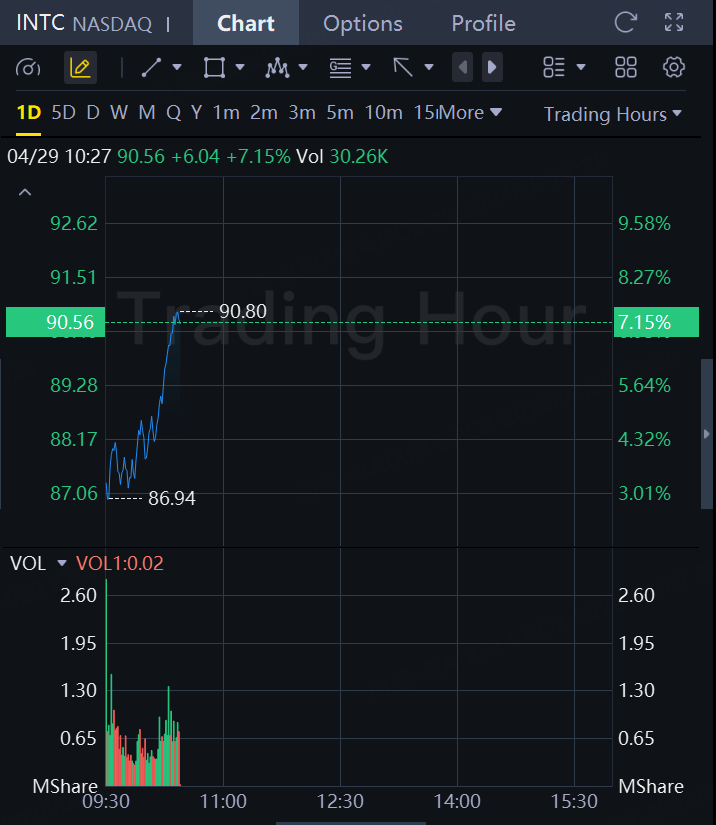Image resolution: width=716 pixels, height=825 pixels.
Task: Select the Y yearly timeframe
Action: tap(196, 113)
